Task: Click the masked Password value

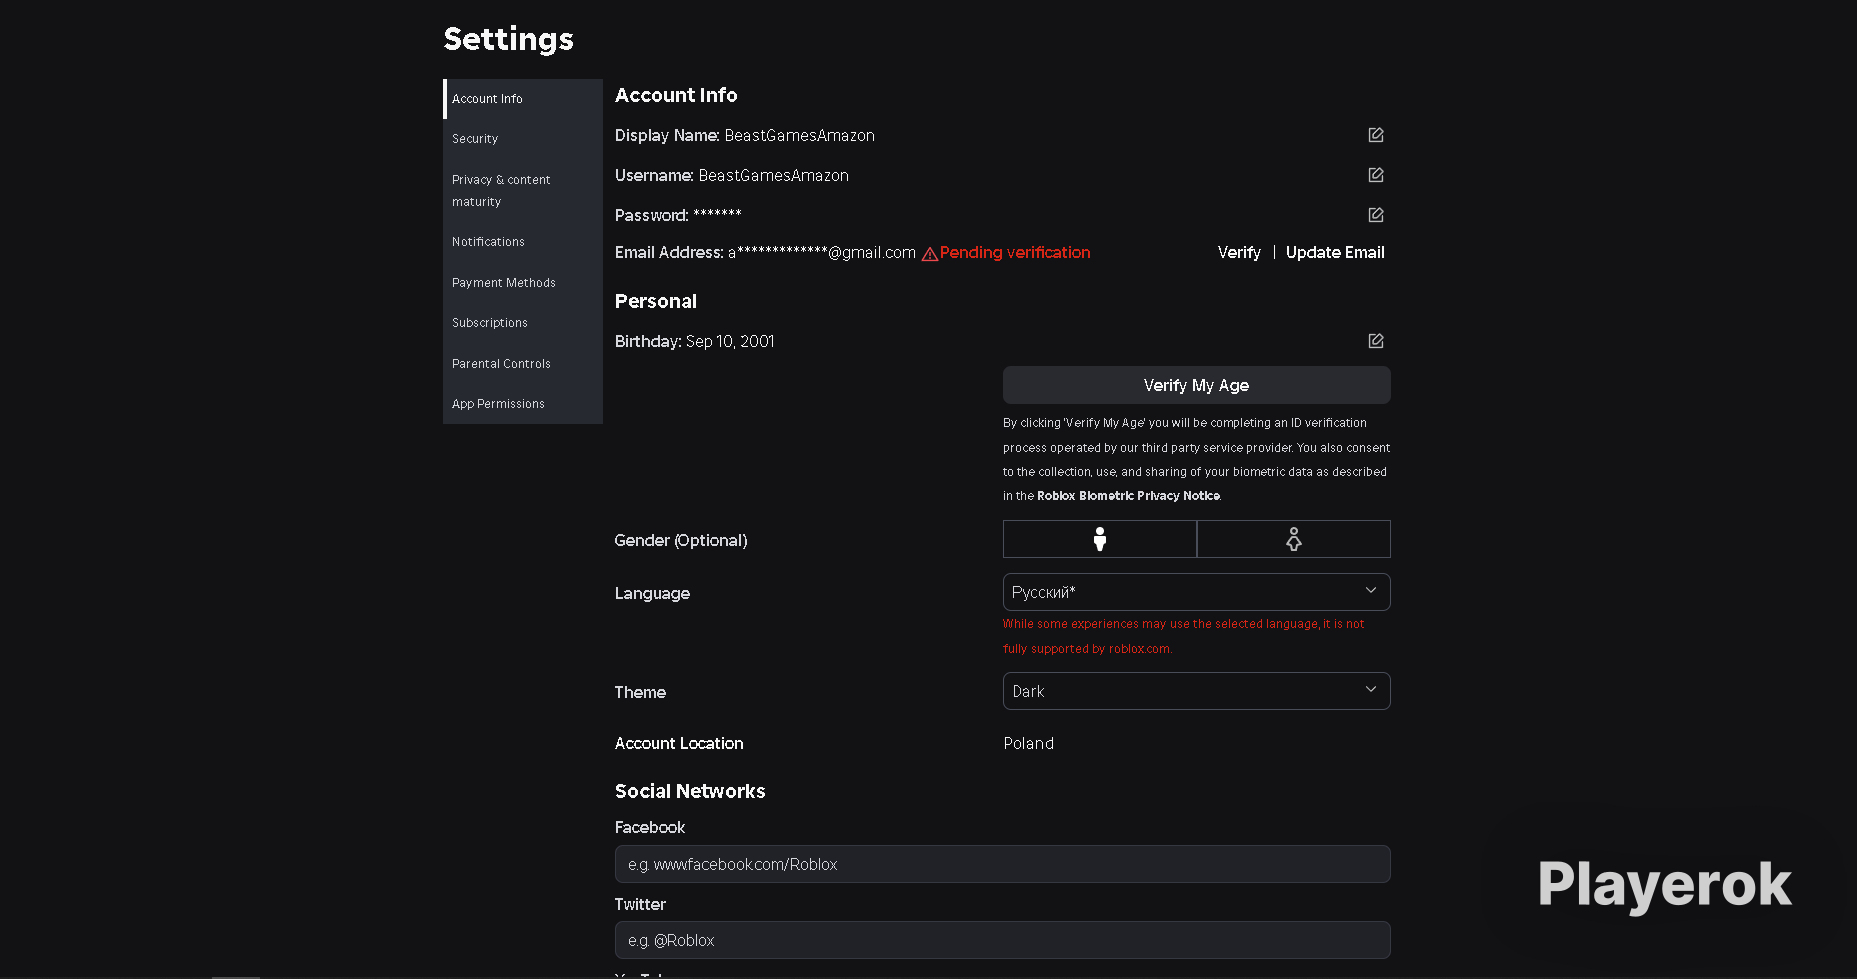Action: (x=717, y=214)
